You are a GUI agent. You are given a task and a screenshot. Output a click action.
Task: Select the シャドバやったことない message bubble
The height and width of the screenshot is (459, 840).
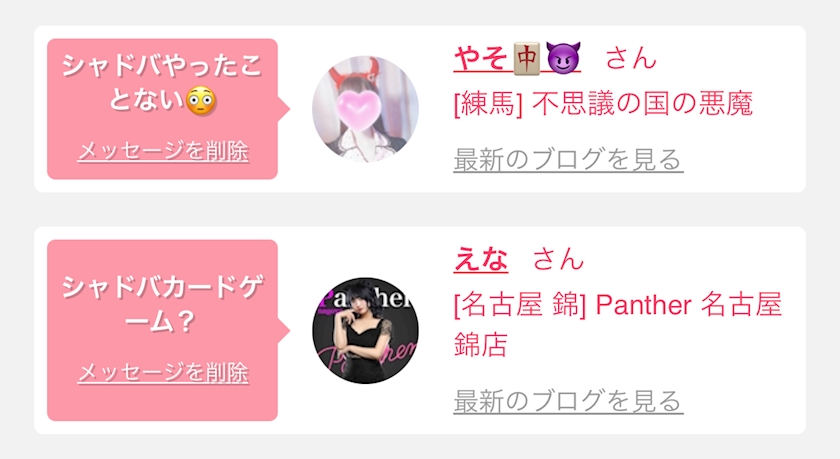(x=162, y=109)
